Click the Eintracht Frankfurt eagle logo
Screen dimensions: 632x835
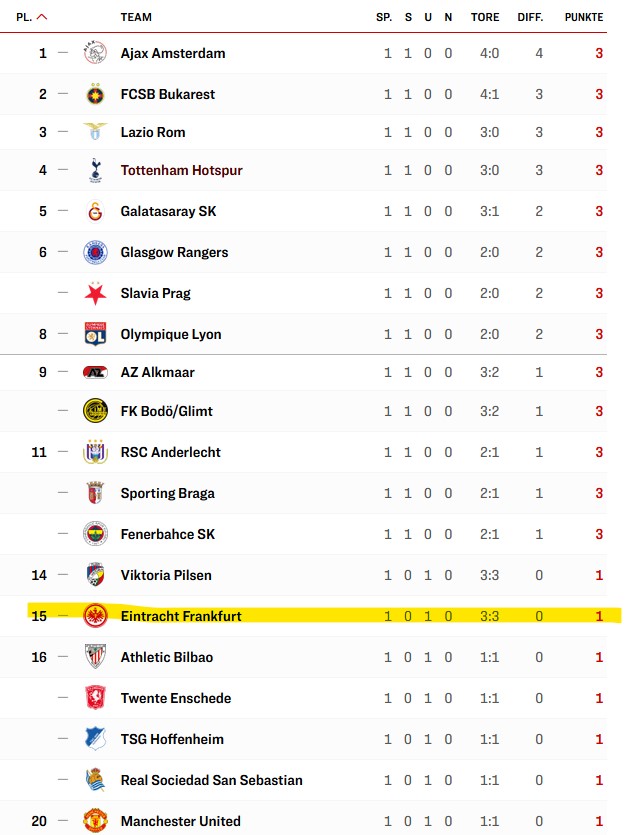pos(95,616)
